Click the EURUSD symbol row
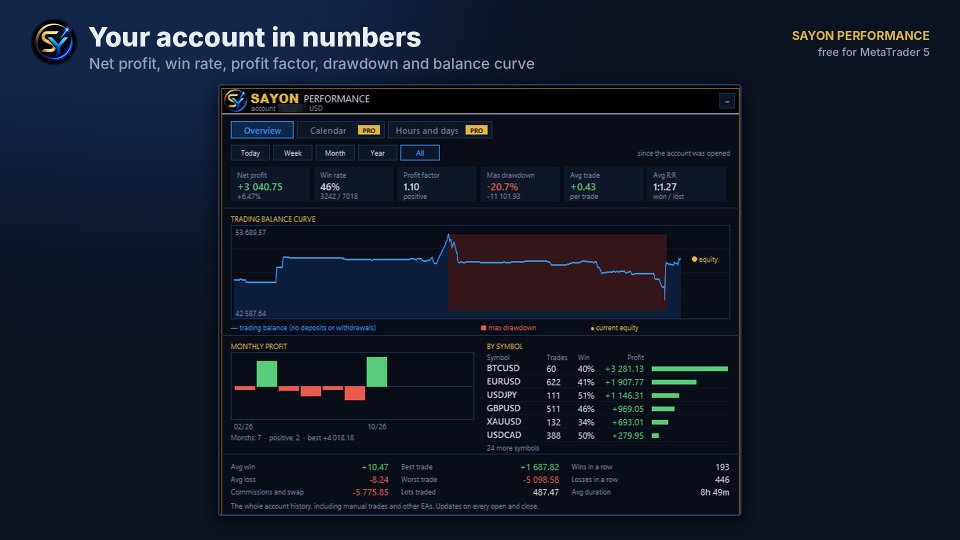 point(607,382)
